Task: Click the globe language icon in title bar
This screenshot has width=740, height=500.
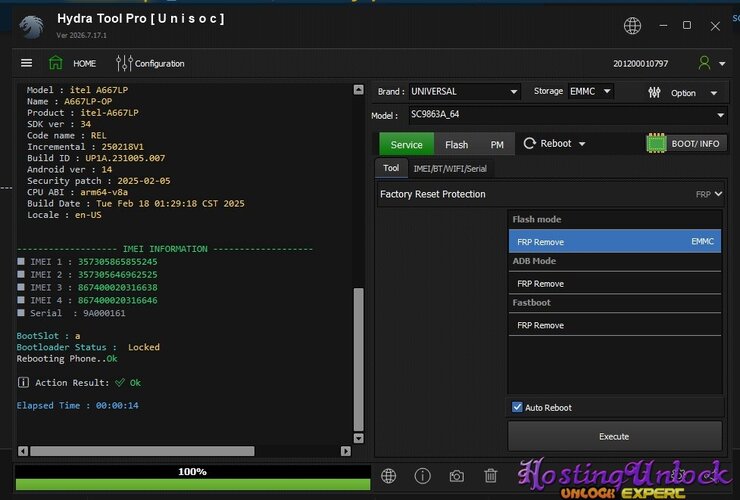Action: coord(632,25)
